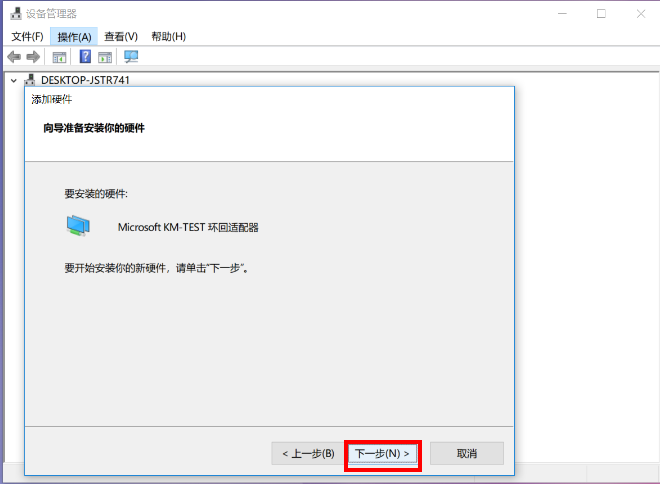
Task: Click the computer icon beside DESKTOP-JSTR741
Action: coord(31,80)
